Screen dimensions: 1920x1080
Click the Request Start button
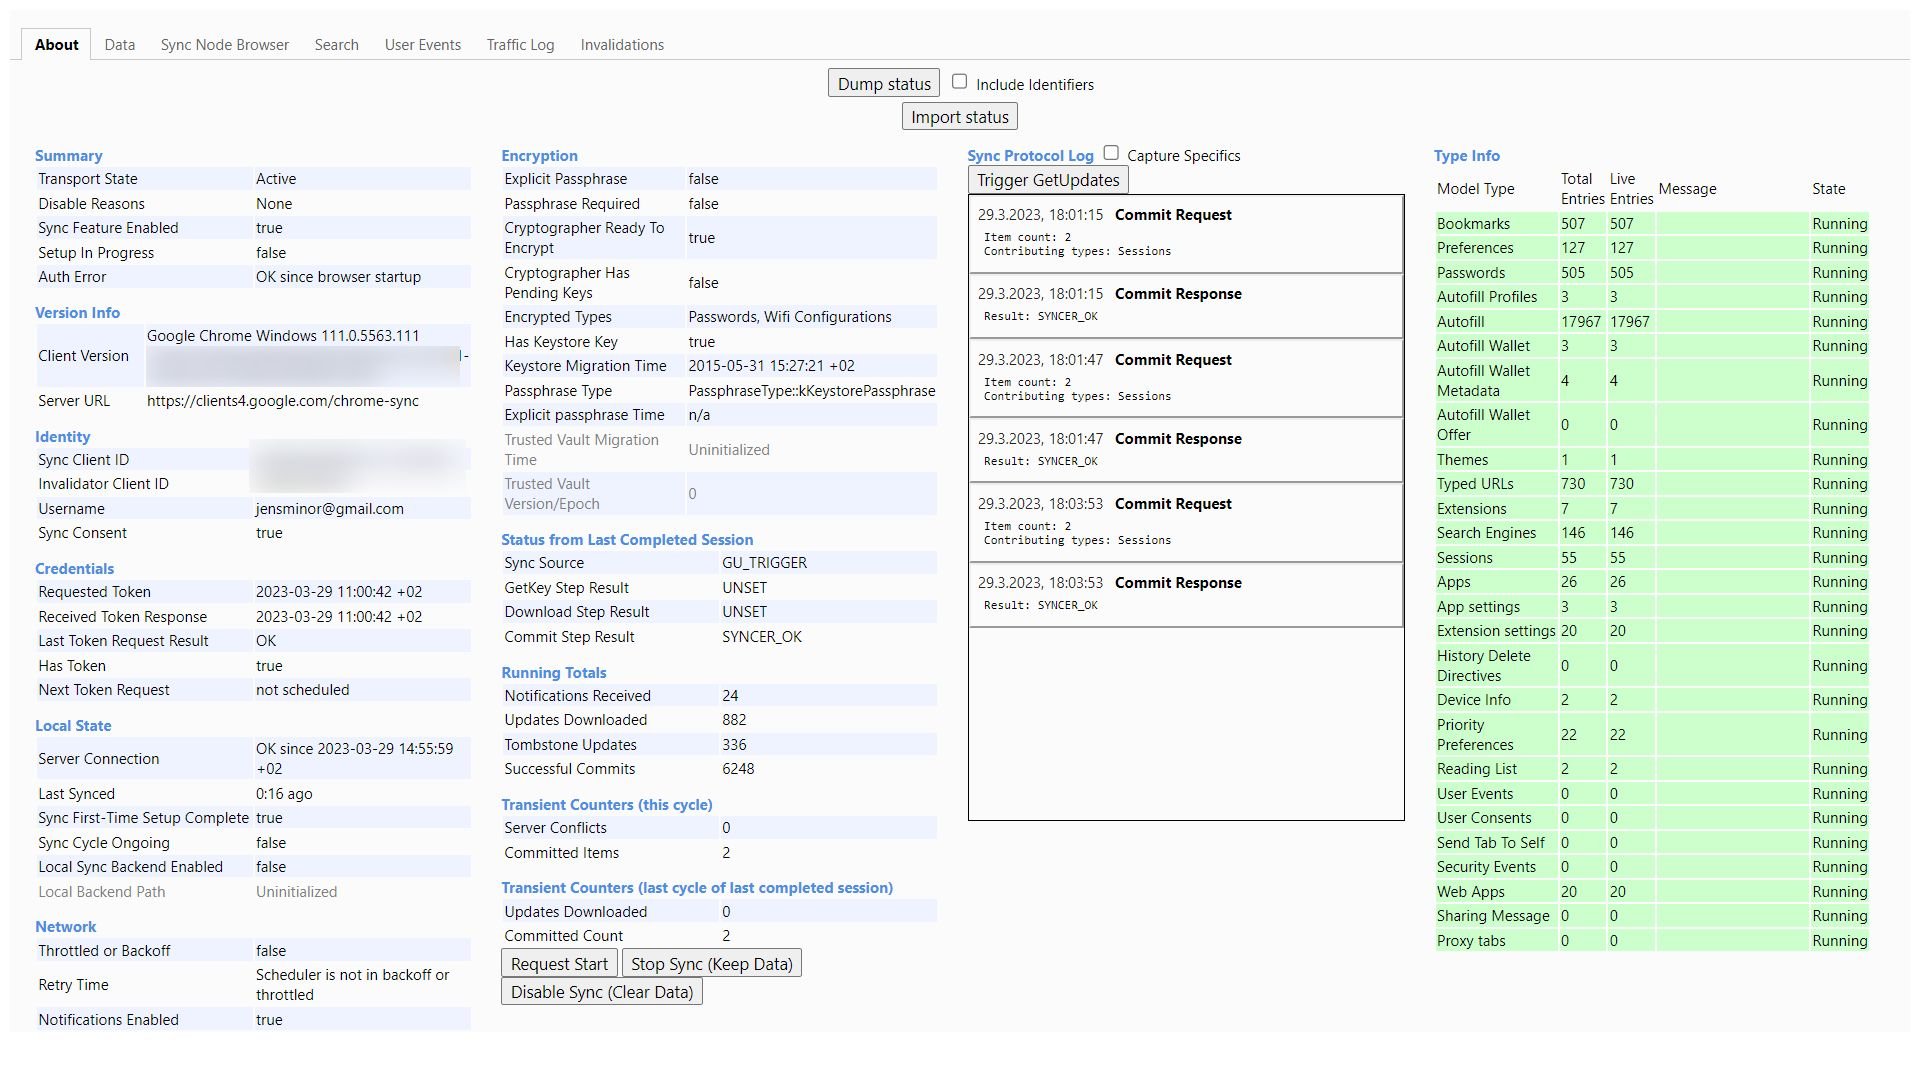coord(558,964)
